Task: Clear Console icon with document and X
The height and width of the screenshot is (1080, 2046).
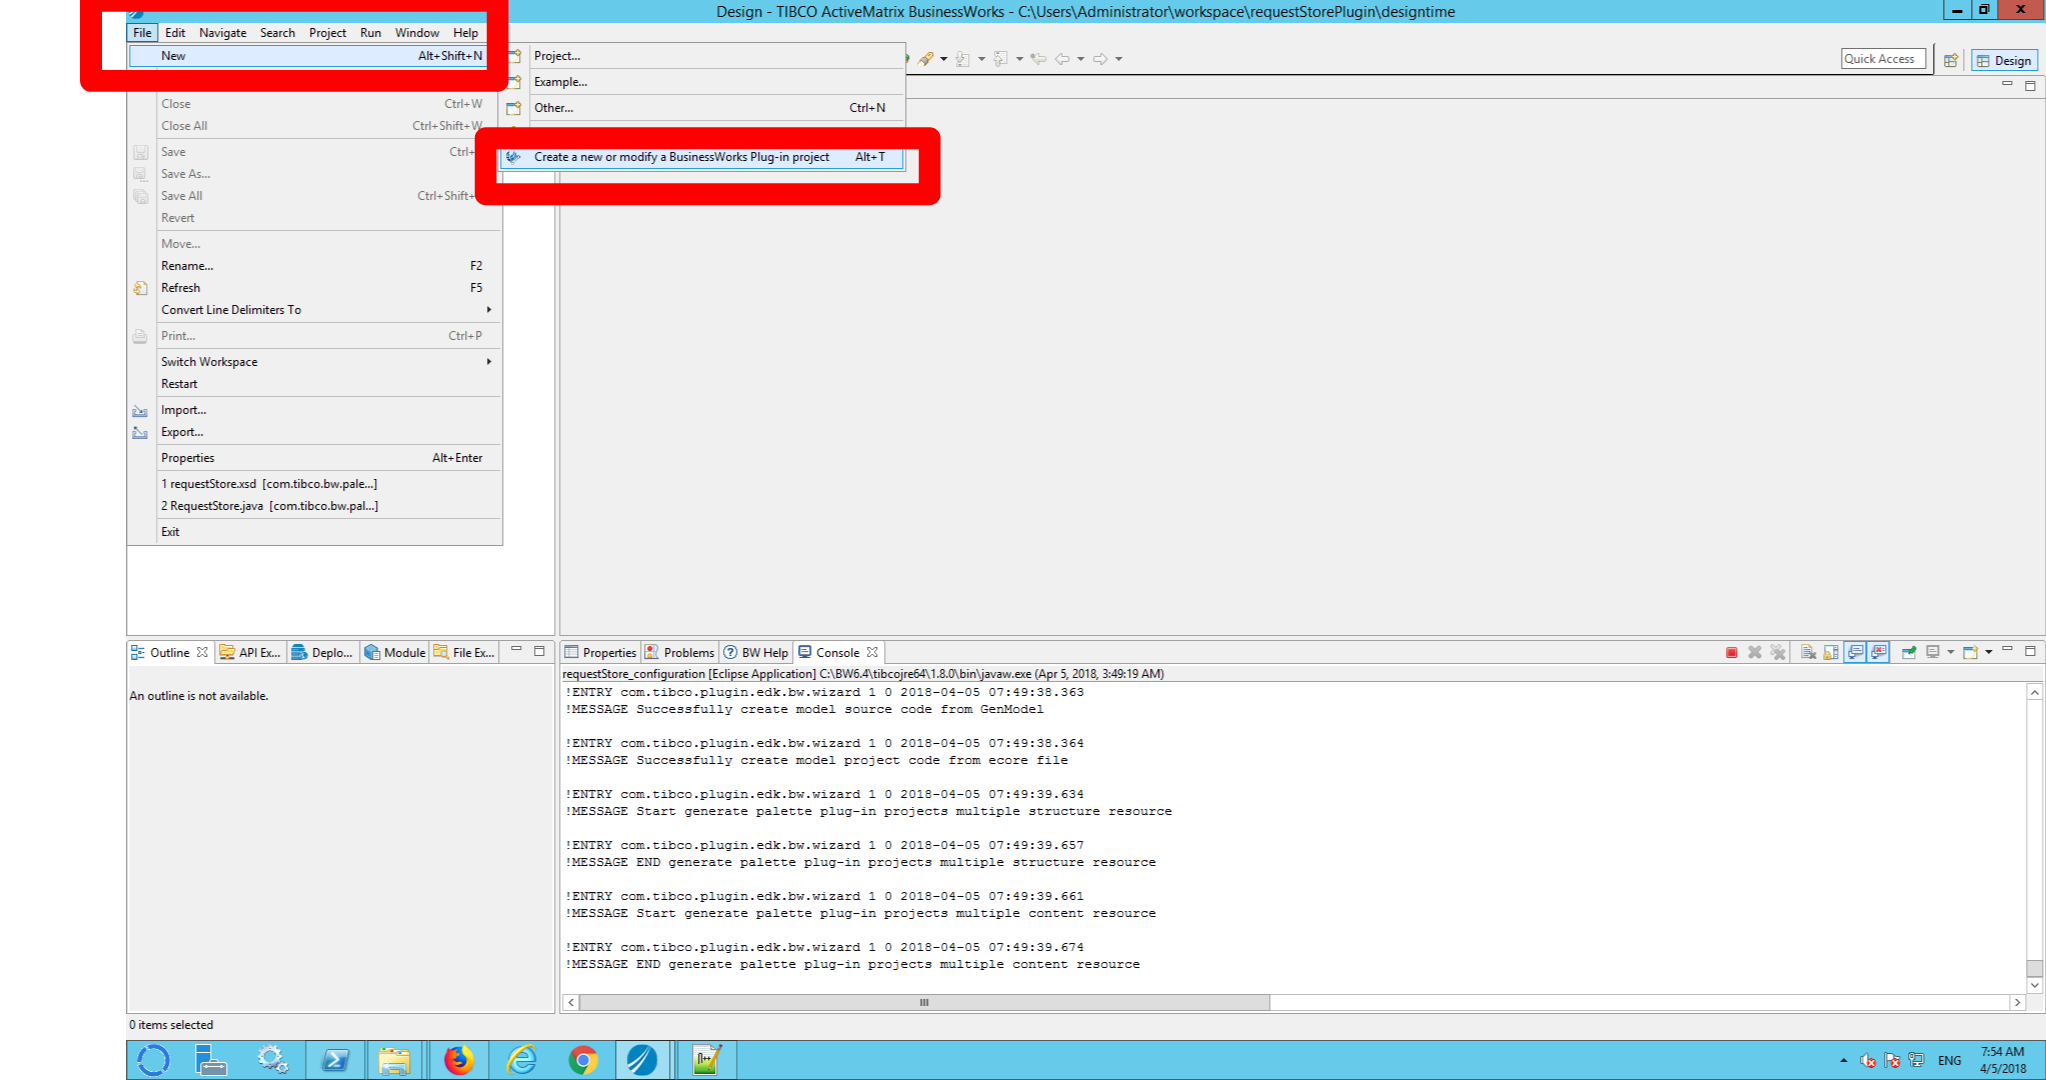Action: [x=1808, y=652]
